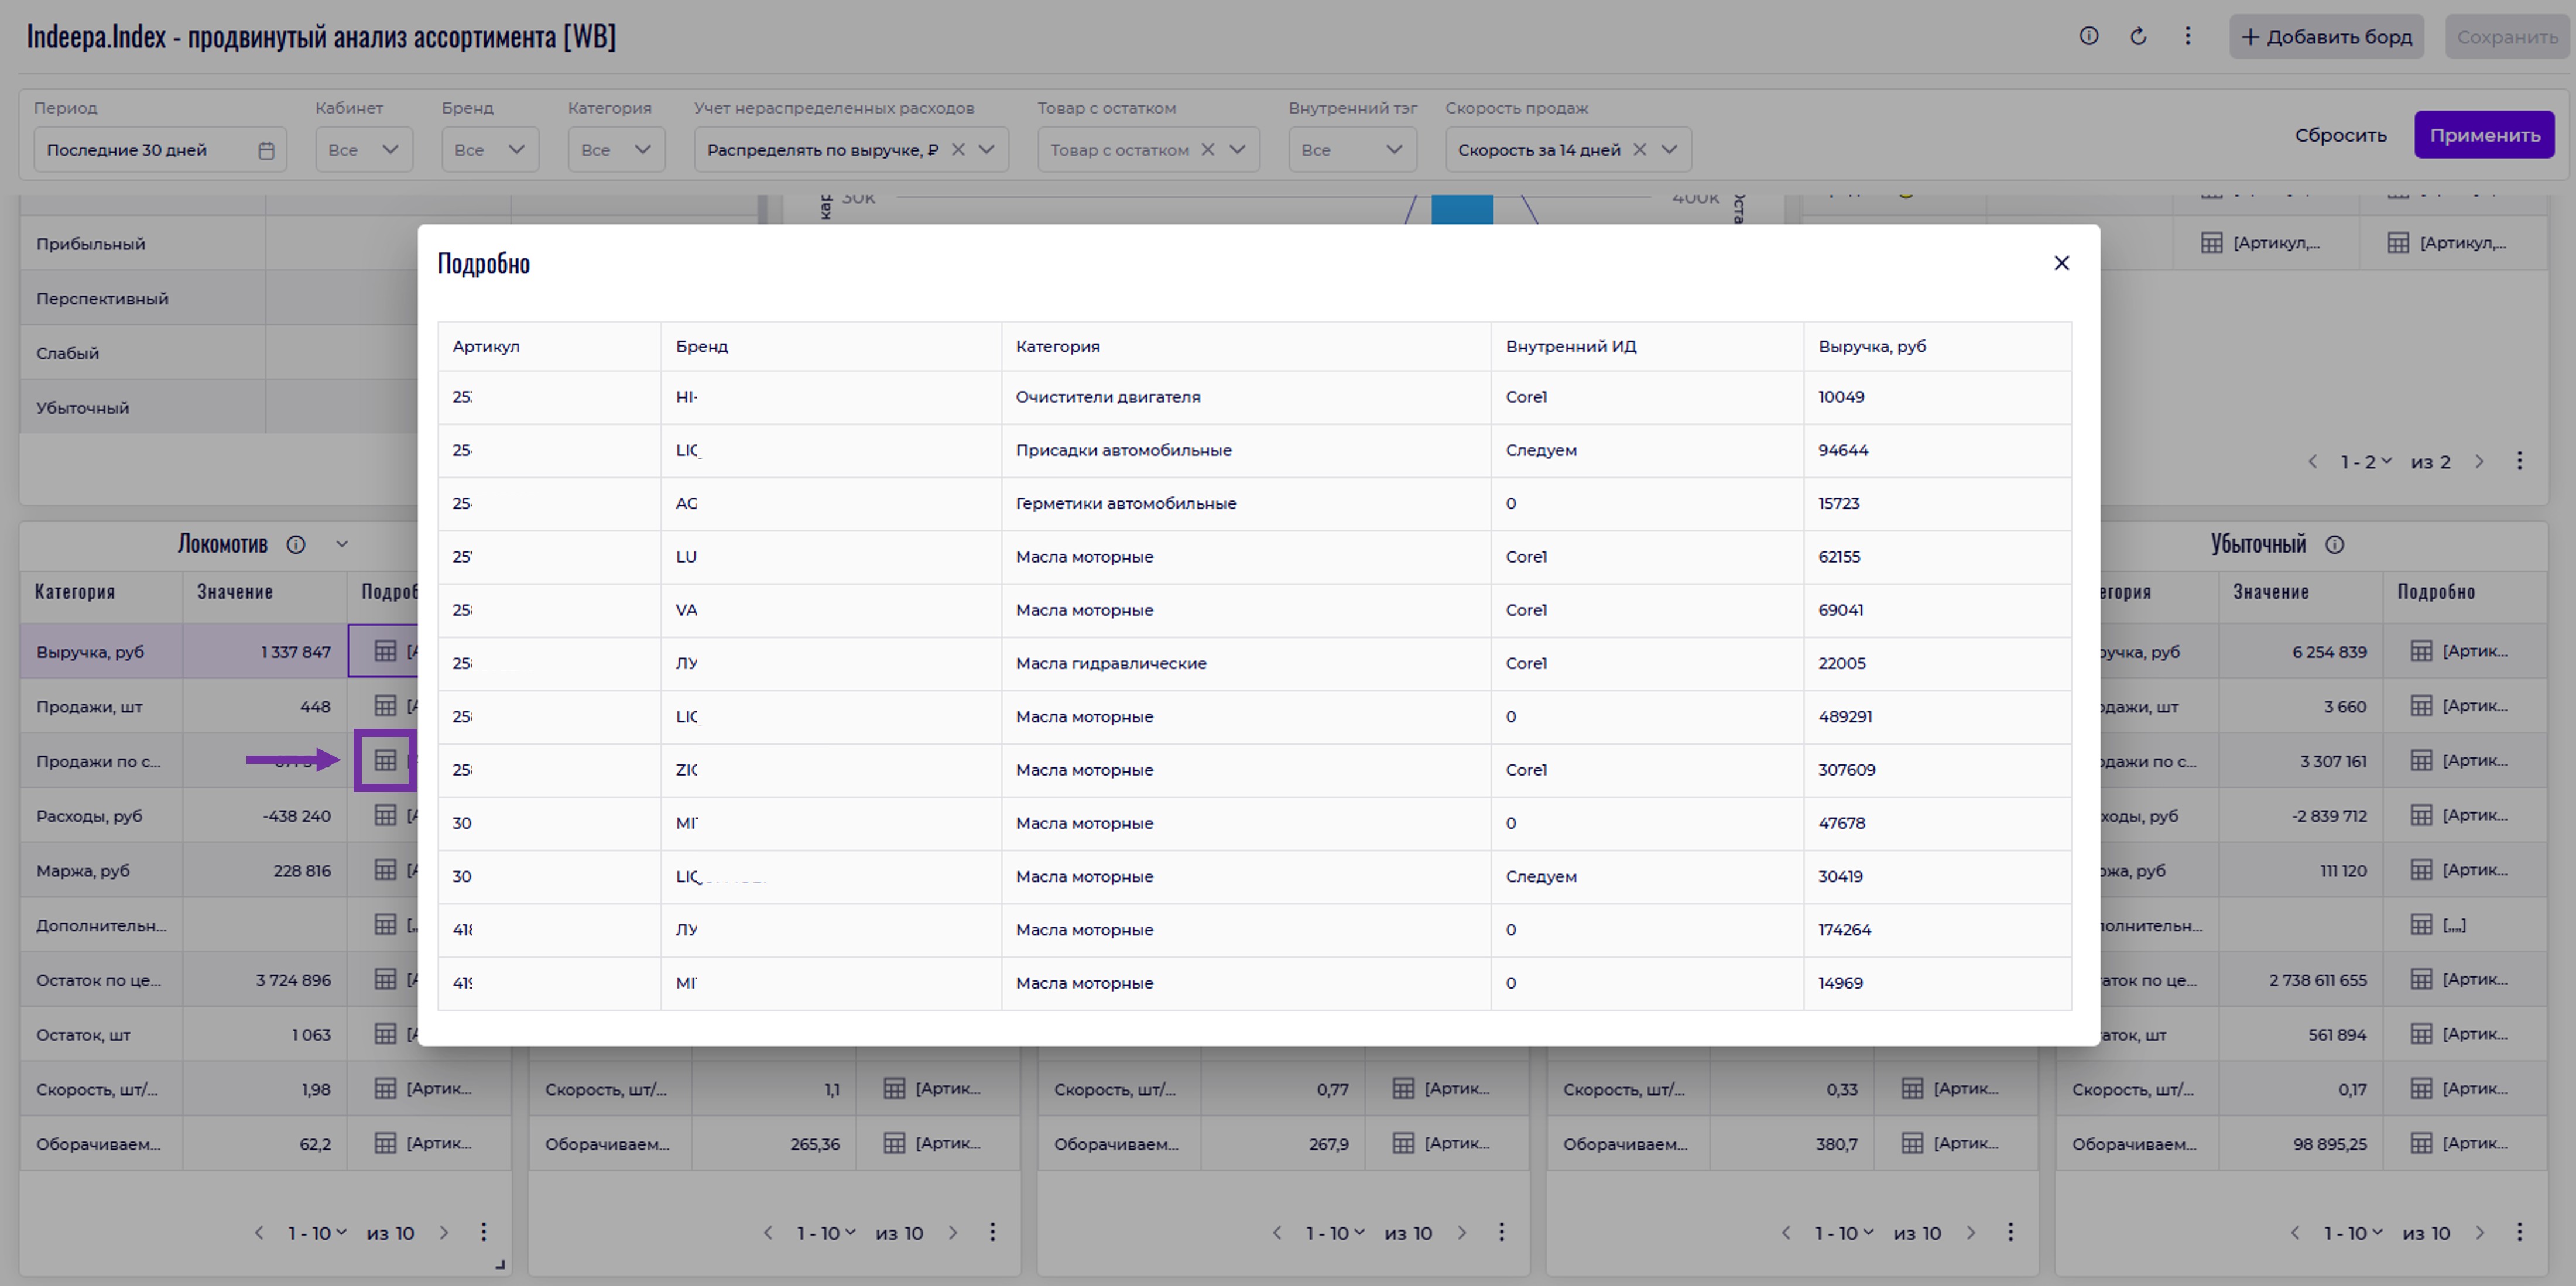Screen dimensions: 2576x1286
Task: Clear the Товар с остатком filter value
Action: 1207,150
